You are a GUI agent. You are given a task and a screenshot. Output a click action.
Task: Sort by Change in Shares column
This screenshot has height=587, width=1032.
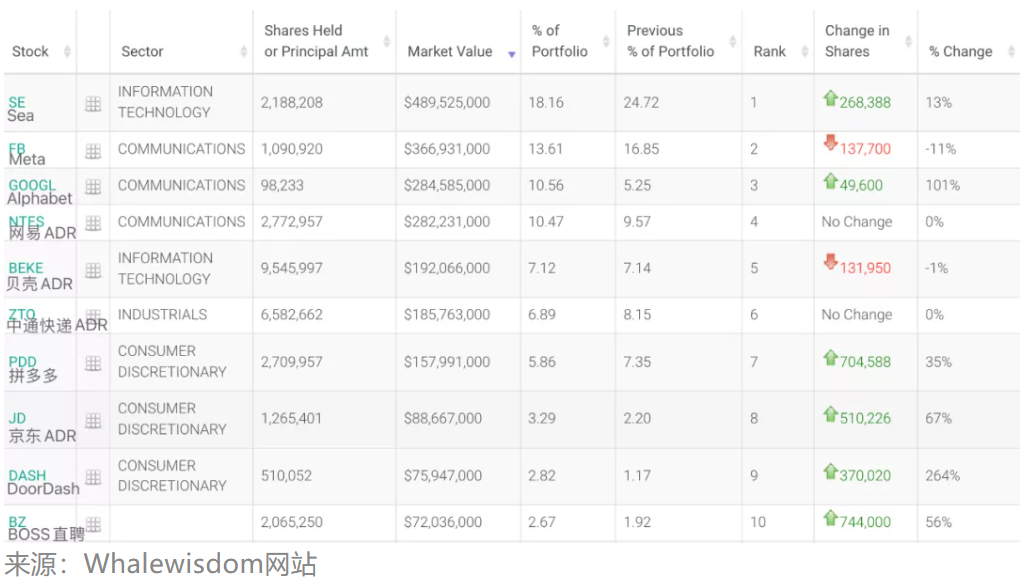tap(856, 41)
